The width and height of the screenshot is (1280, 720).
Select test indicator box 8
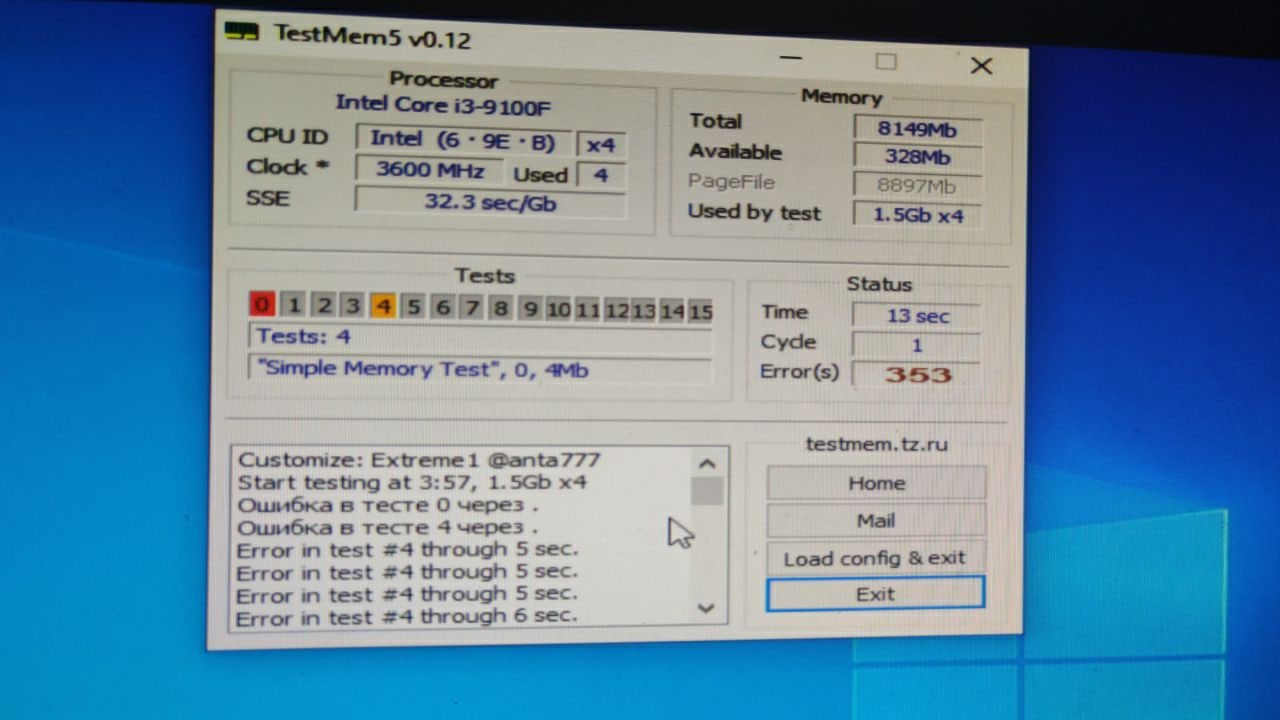click(x=501, y=307)
